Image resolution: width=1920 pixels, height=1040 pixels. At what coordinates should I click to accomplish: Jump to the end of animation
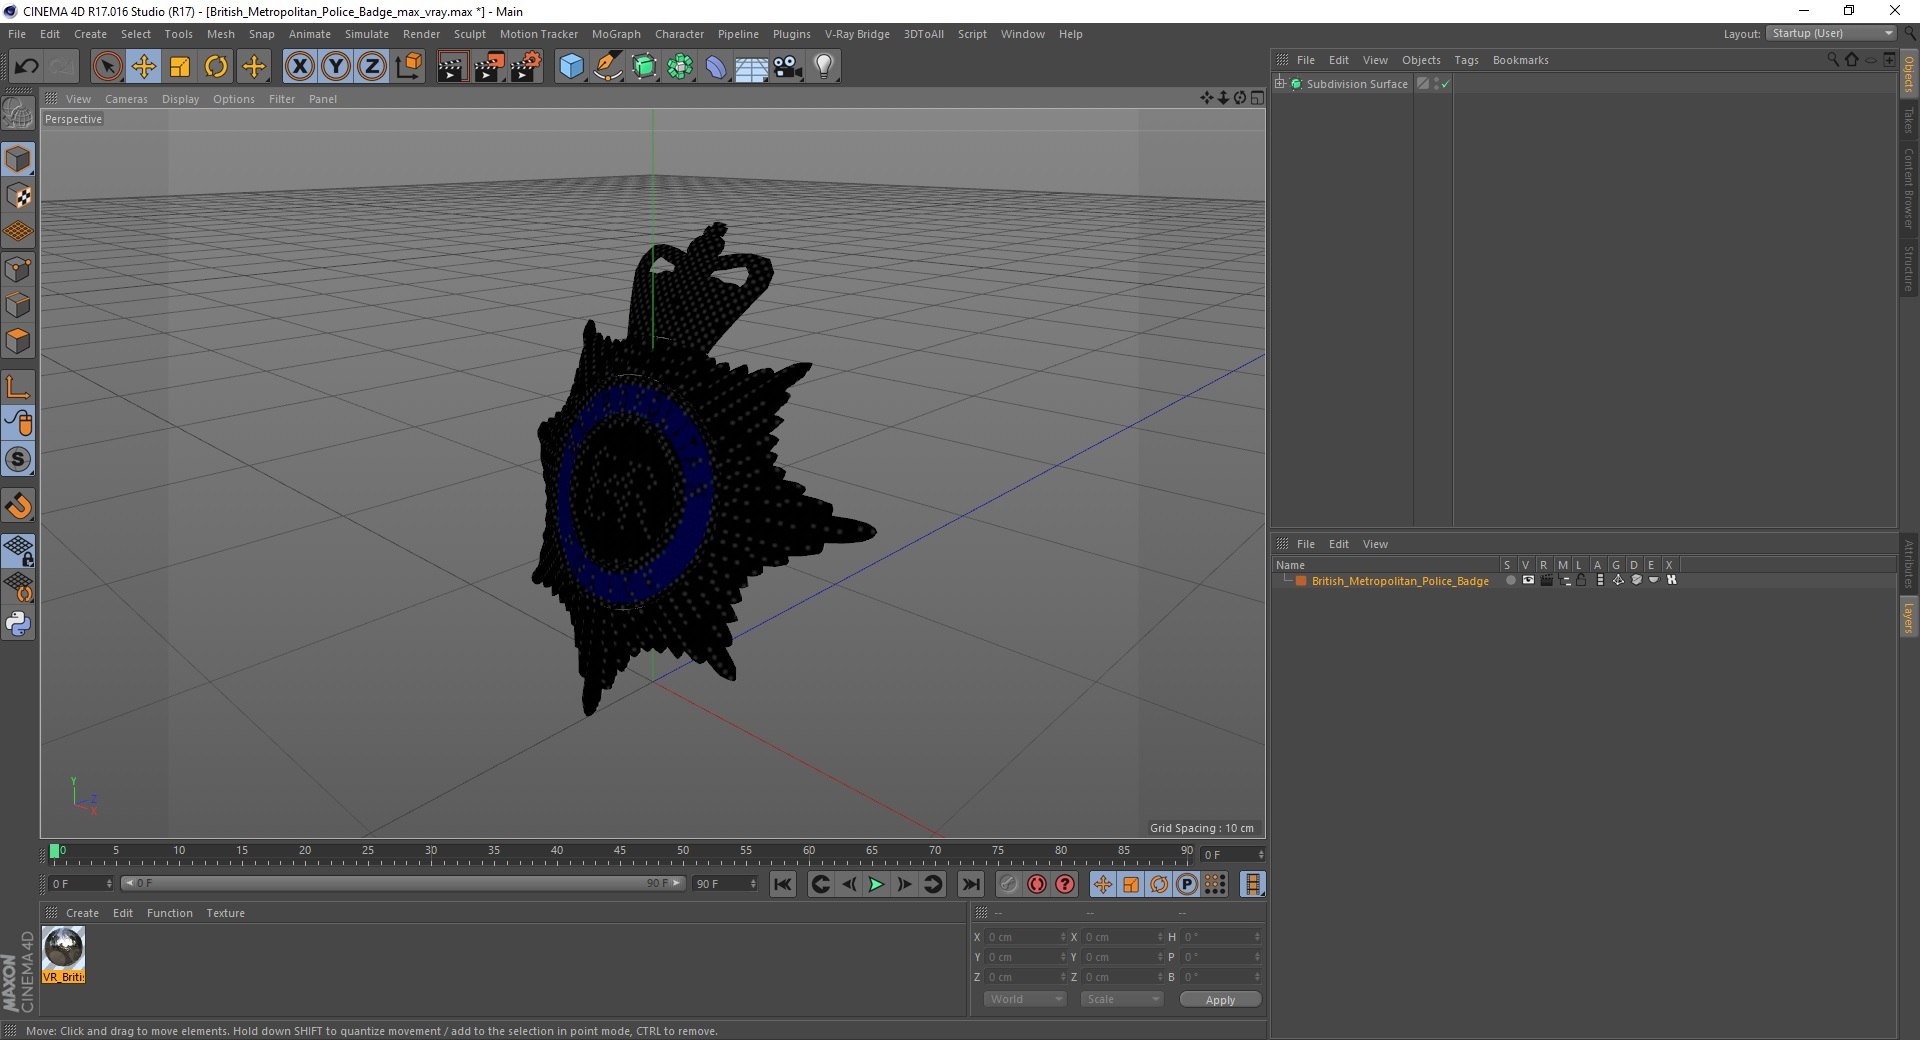point(970,884)
